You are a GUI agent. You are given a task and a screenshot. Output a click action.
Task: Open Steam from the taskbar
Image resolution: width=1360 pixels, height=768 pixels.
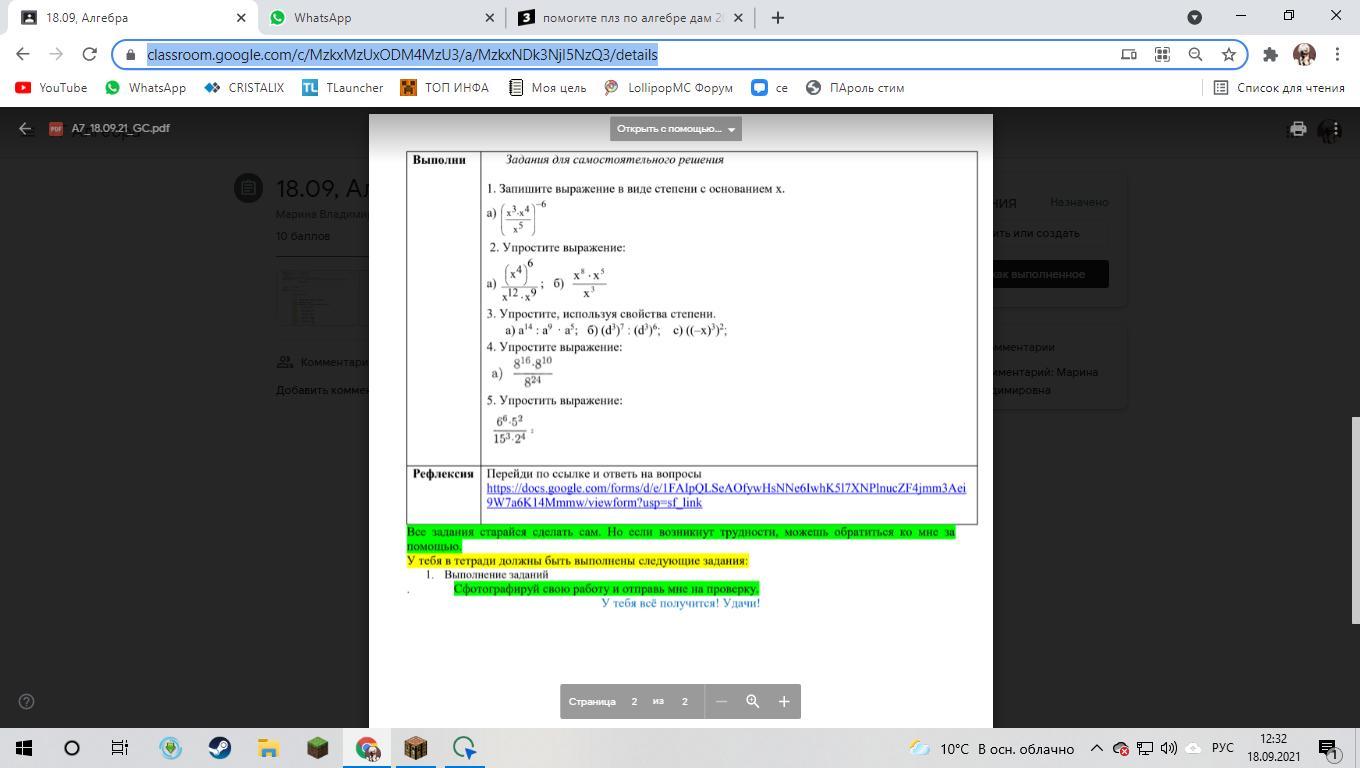tap(219, 748)
